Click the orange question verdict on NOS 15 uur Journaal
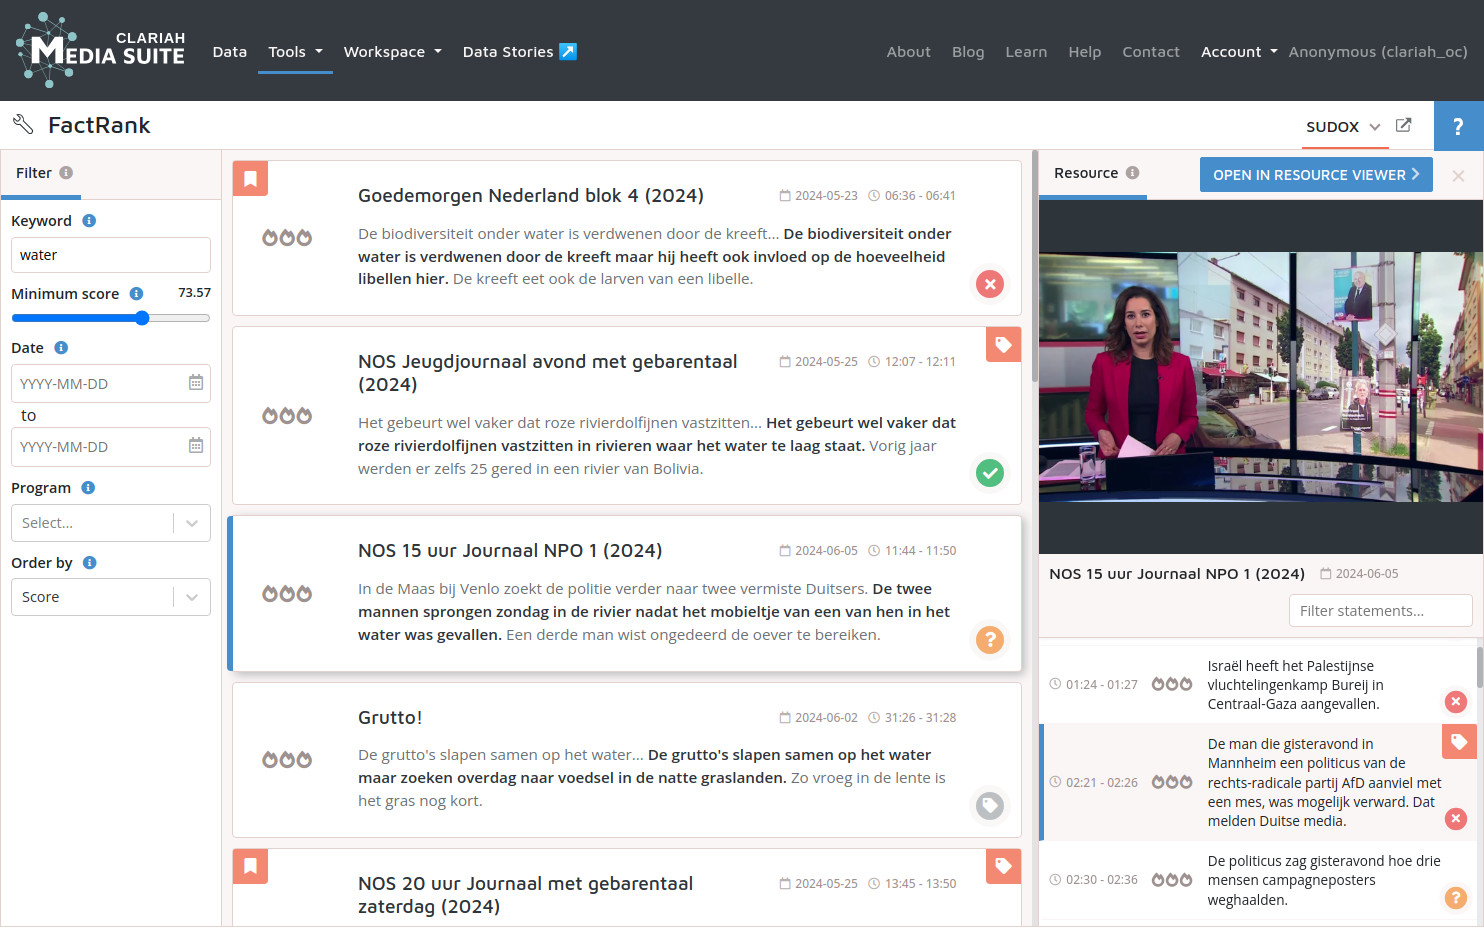Viewport: 1484px width, 927px height. point(990,639)
